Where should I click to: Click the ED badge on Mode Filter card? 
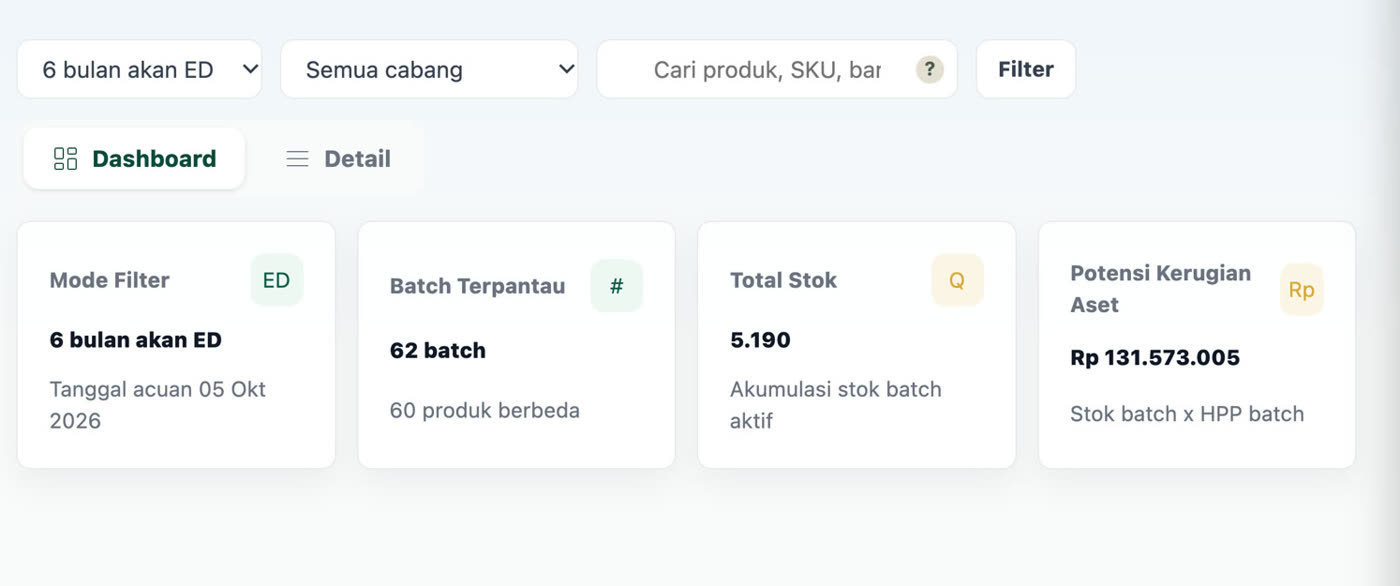point(277,280)
